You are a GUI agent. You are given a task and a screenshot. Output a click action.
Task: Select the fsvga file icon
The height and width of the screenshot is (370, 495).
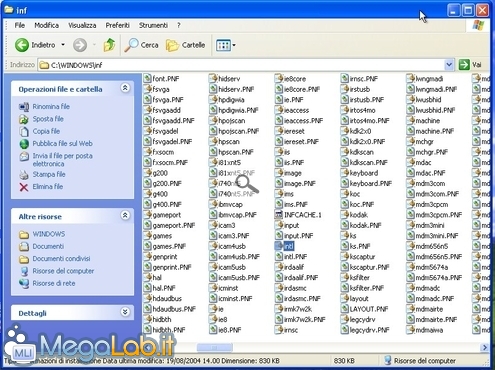148,89
